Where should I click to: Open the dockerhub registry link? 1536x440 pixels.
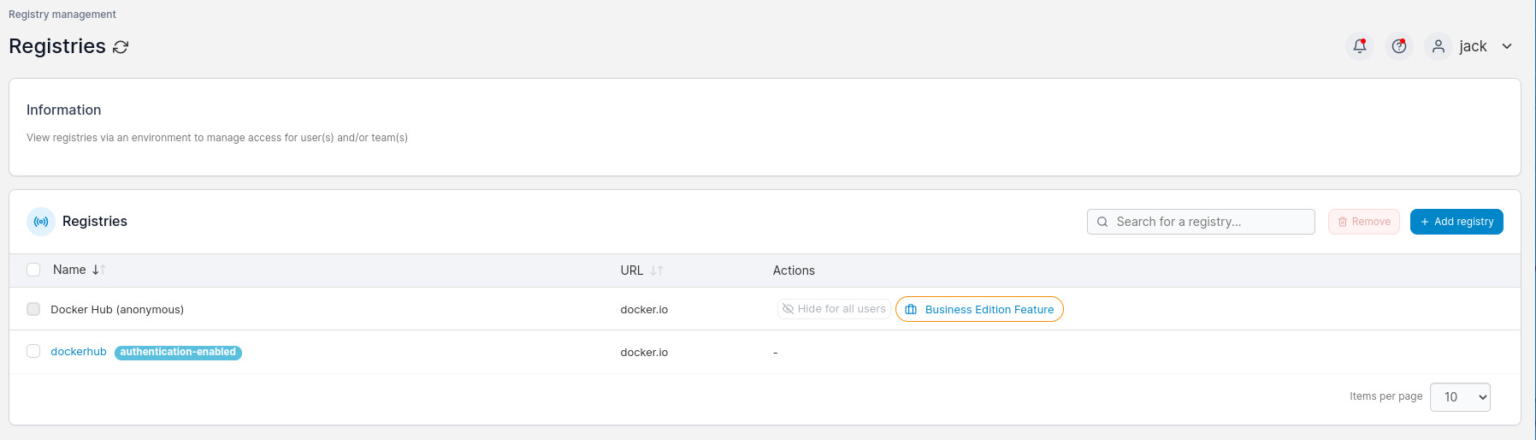click(78, 352)
